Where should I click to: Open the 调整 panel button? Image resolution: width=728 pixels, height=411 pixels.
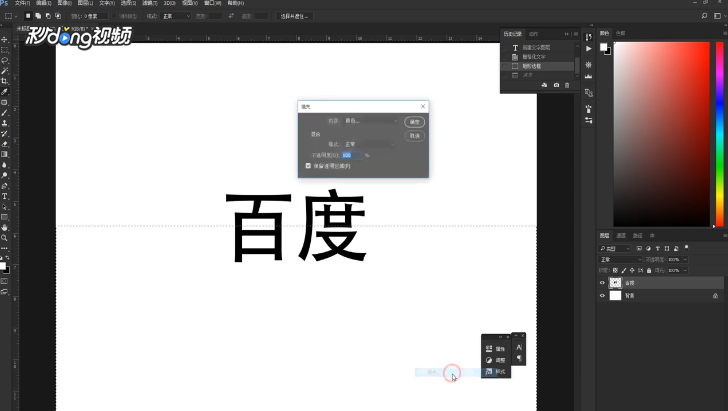click(x=495, y=360)
